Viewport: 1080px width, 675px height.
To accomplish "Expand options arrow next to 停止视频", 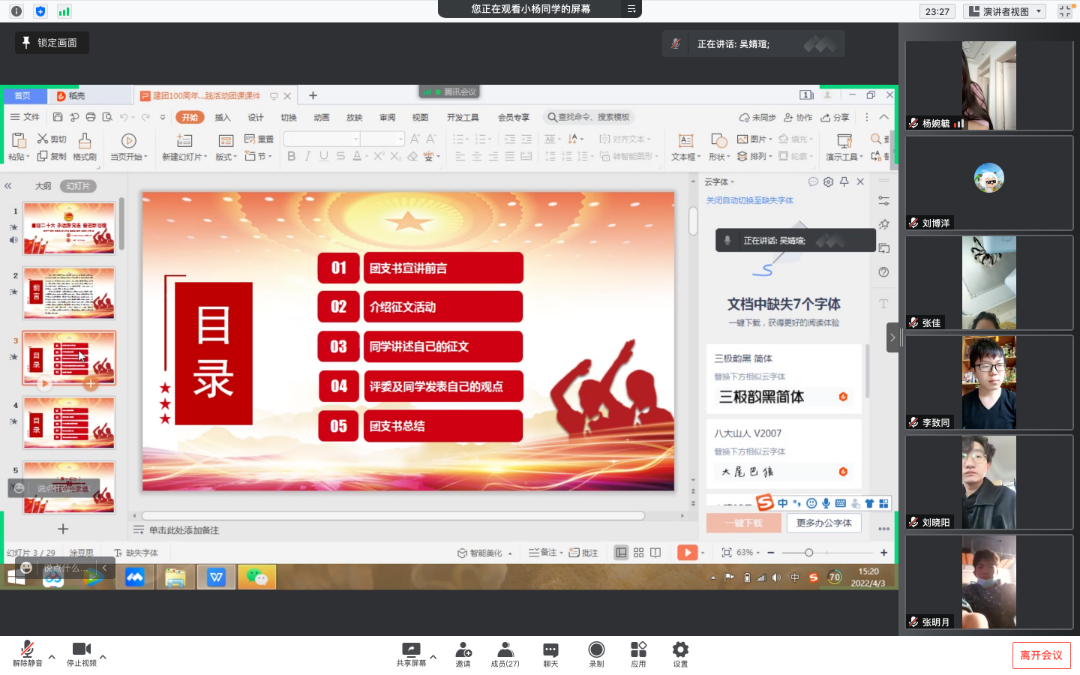I will [x=103, y=657].
